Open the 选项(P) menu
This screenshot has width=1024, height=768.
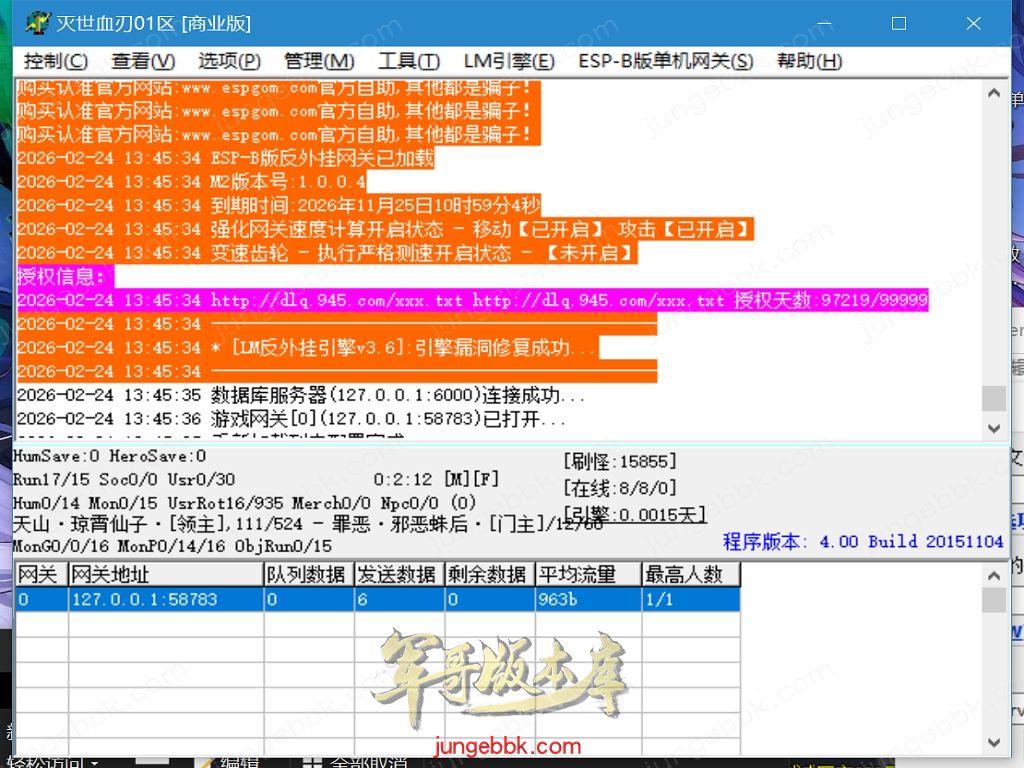click(x=229, y=61)
